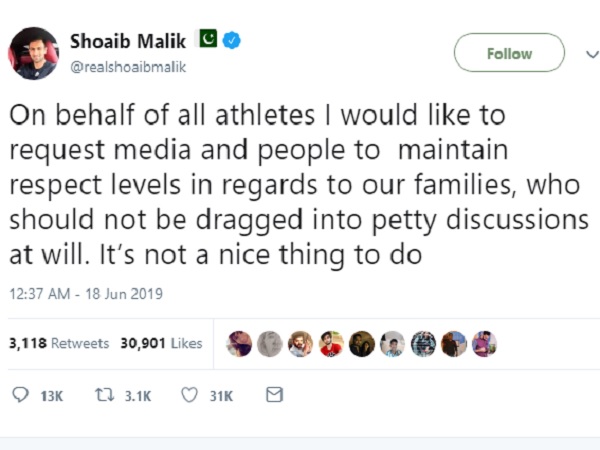Click the 3.1K retweet count
Screen dimensions: 600x450
pyautogui.click(x=138, y=396)
